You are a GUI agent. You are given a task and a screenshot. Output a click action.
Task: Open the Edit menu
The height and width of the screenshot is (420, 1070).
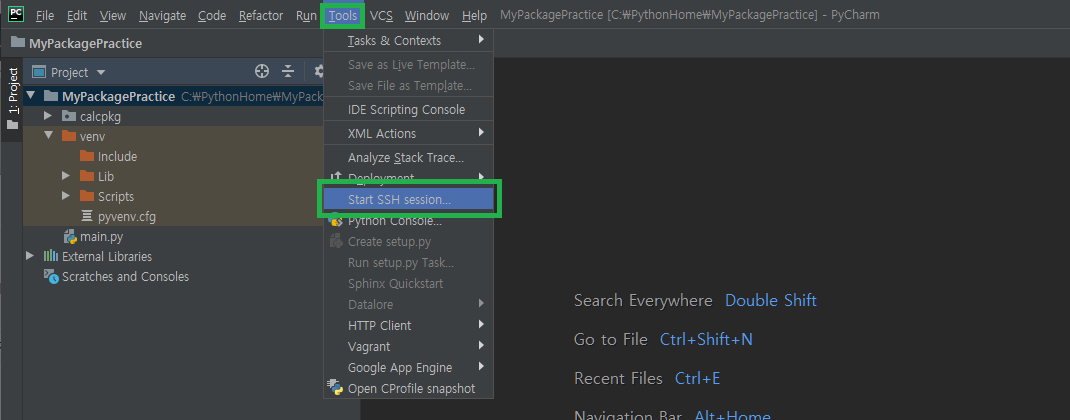(76, 15)
